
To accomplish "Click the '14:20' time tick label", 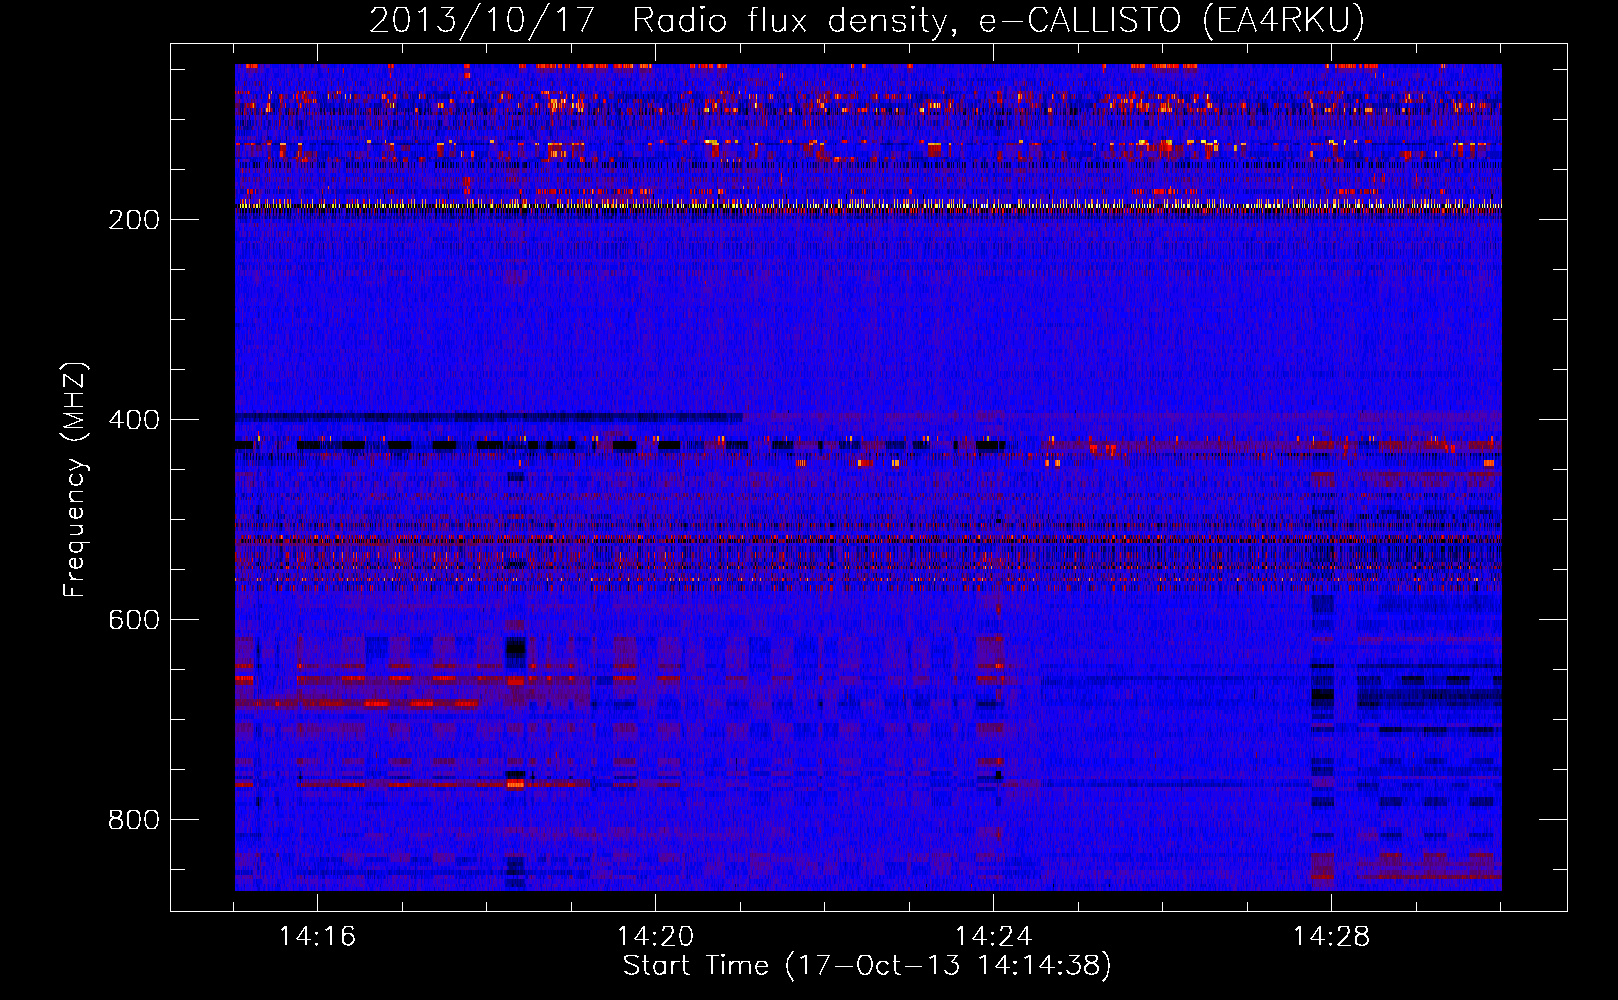I will [x=655, y=936].
